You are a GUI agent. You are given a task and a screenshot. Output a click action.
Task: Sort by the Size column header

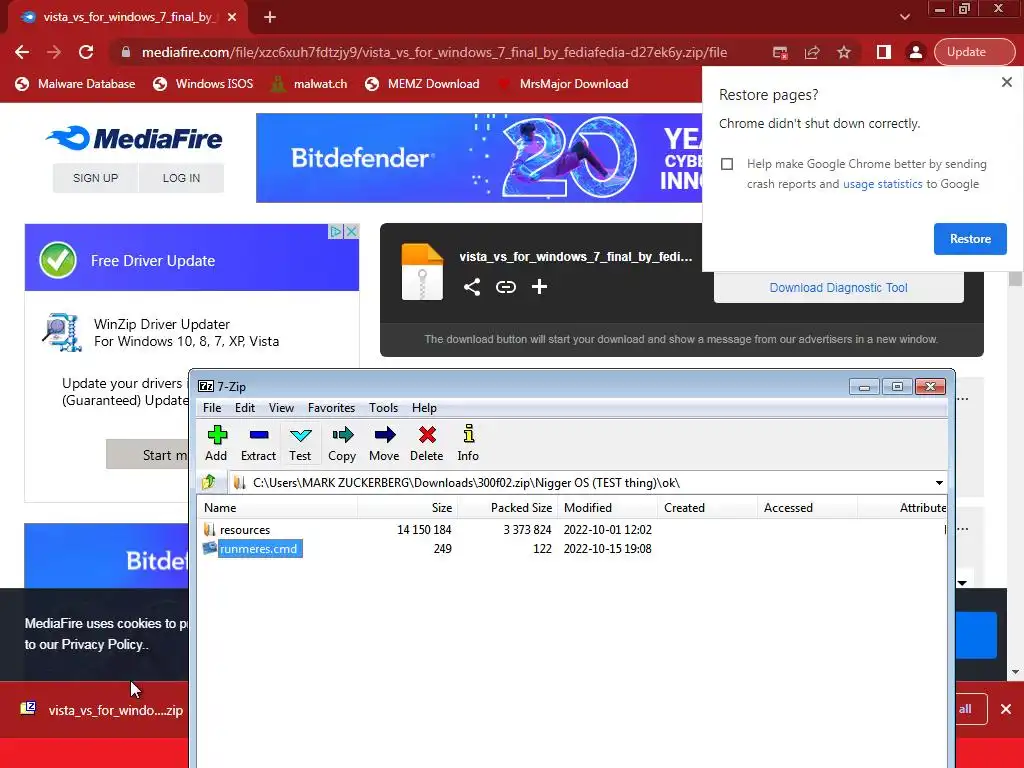pyautogui.click(x=408, y=507)
